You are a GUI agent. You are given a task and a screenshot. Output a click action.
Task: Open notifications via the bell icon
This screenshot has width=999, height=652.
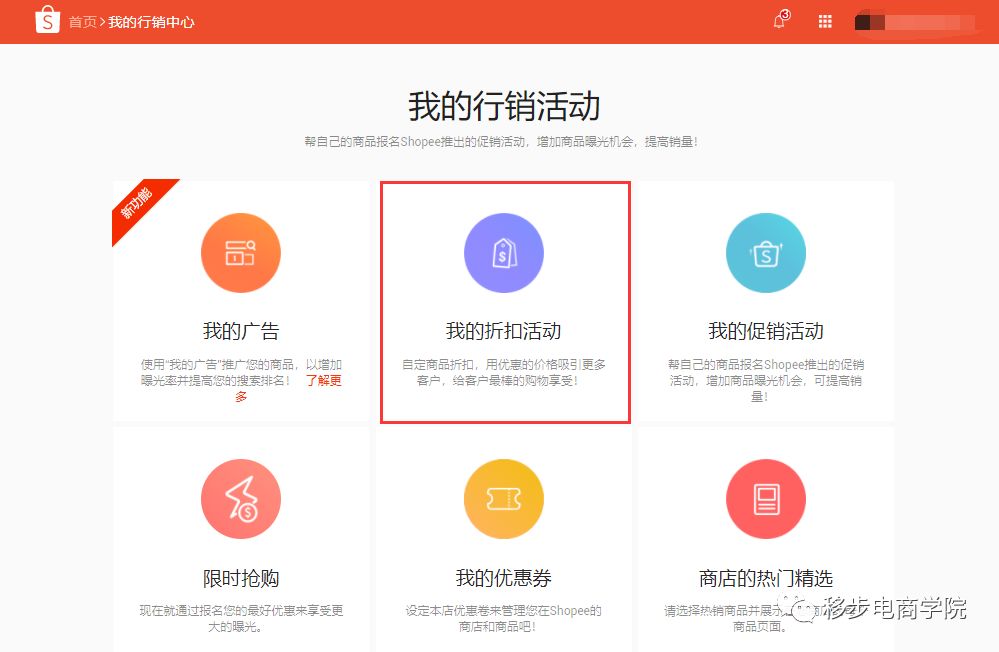pos(779,21)
